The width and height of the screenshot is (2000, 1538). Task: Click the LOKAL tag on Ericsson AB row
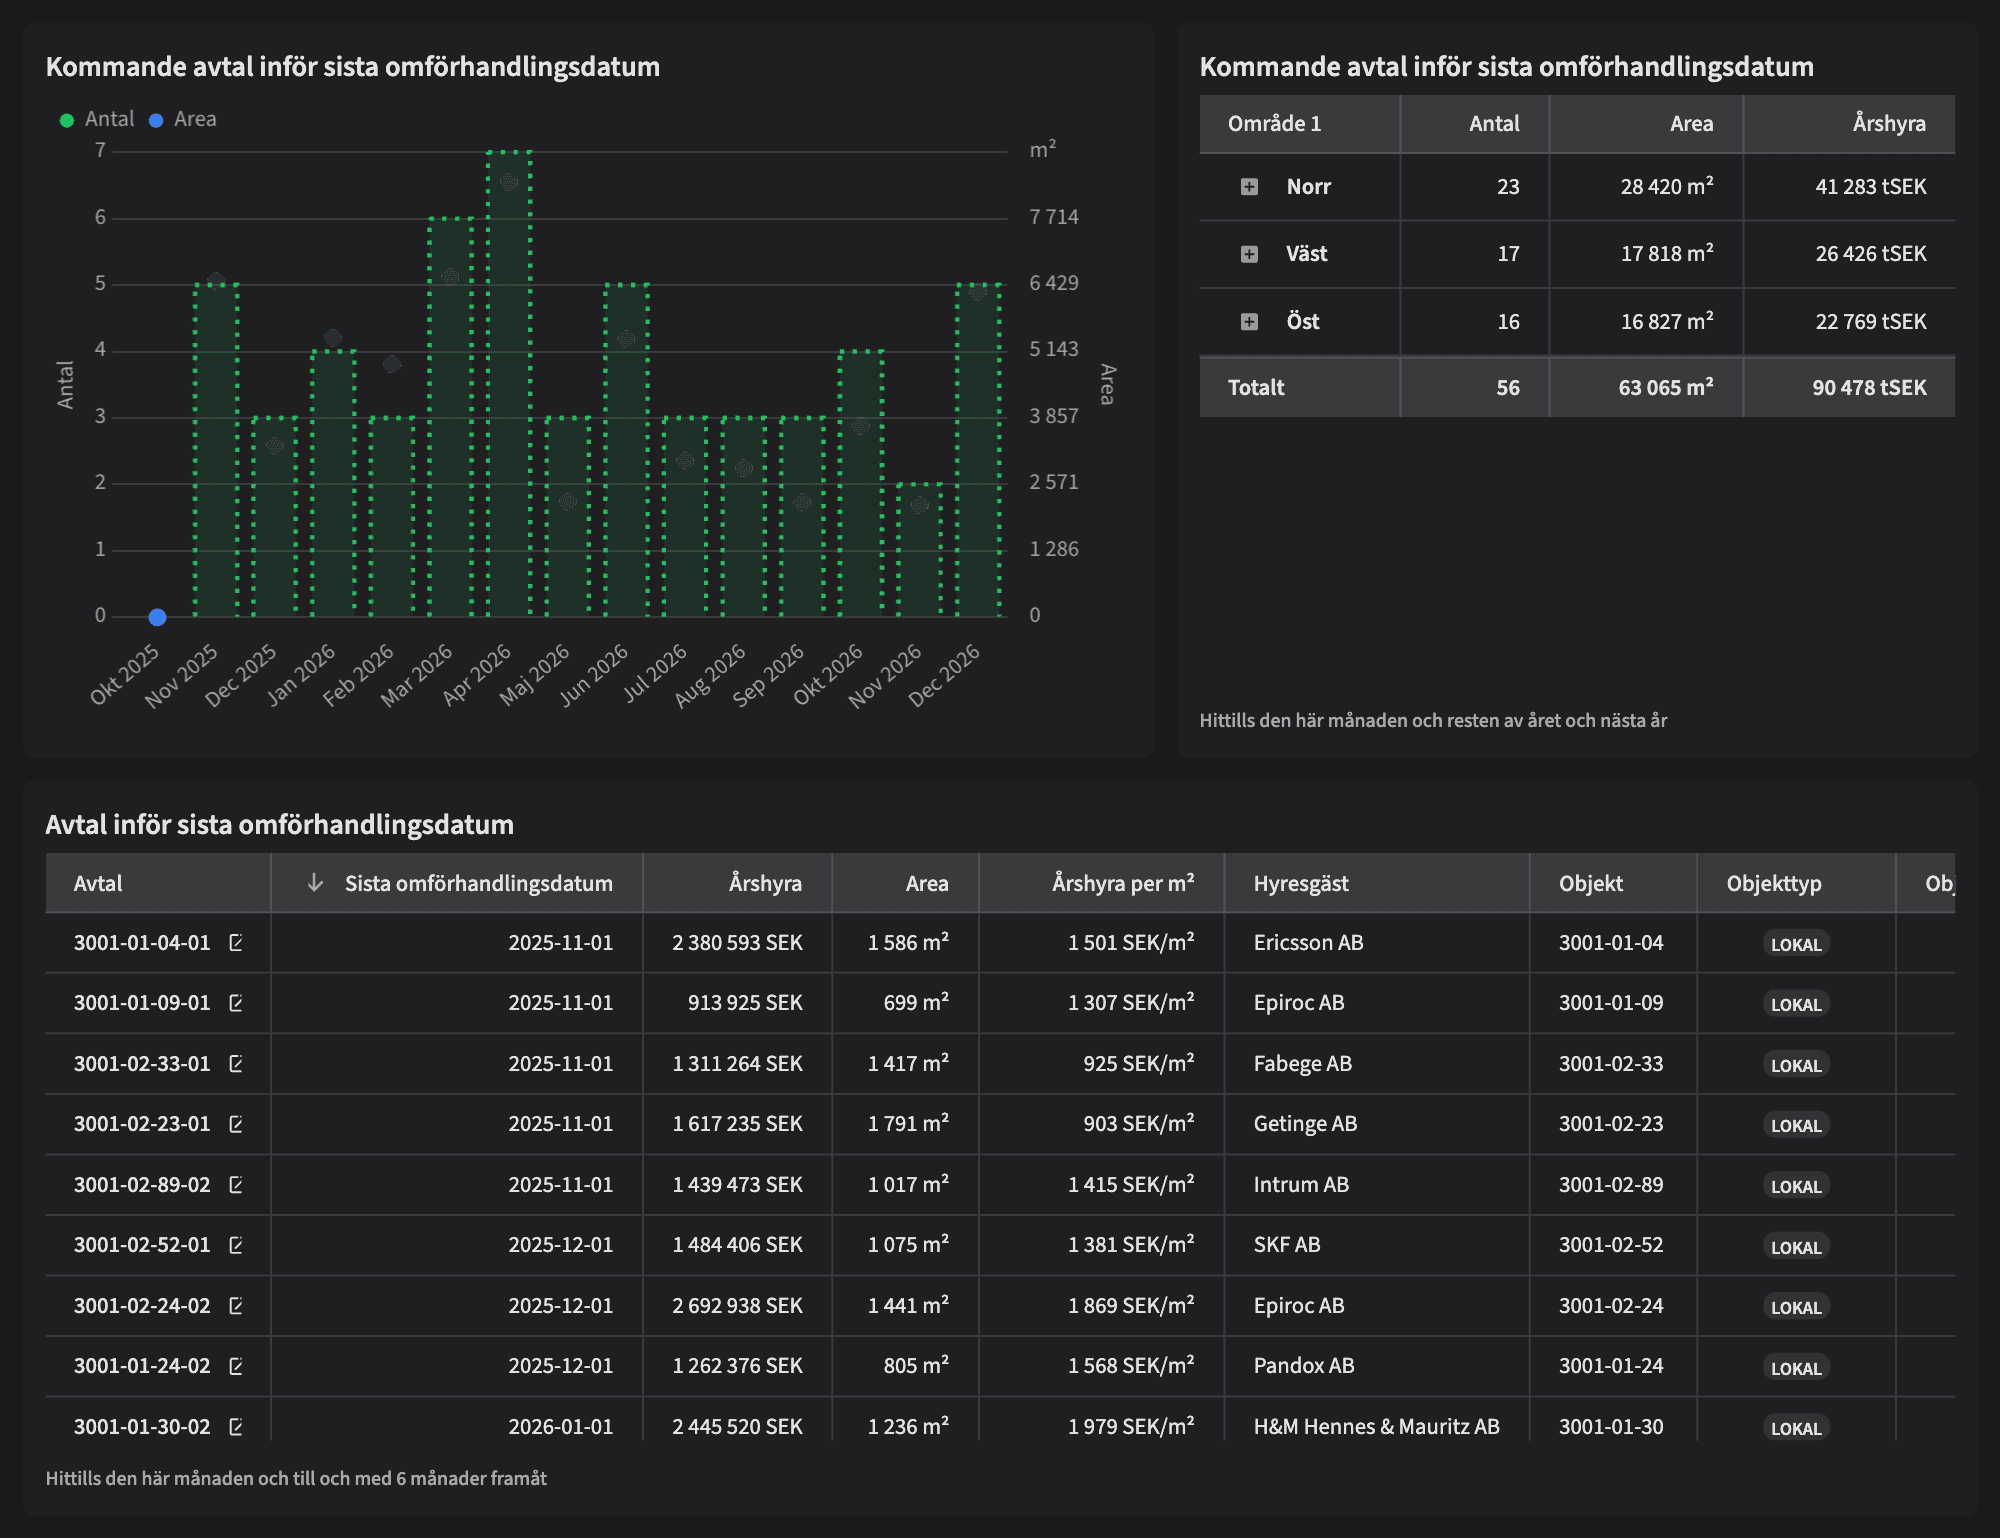[1795, 944]
